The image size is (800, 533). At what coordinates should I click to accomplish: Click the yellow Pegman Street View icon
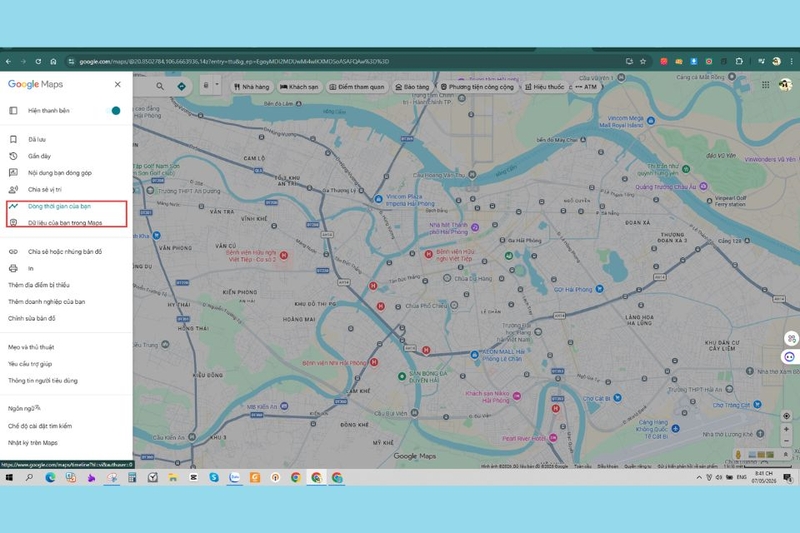(738, 454)
